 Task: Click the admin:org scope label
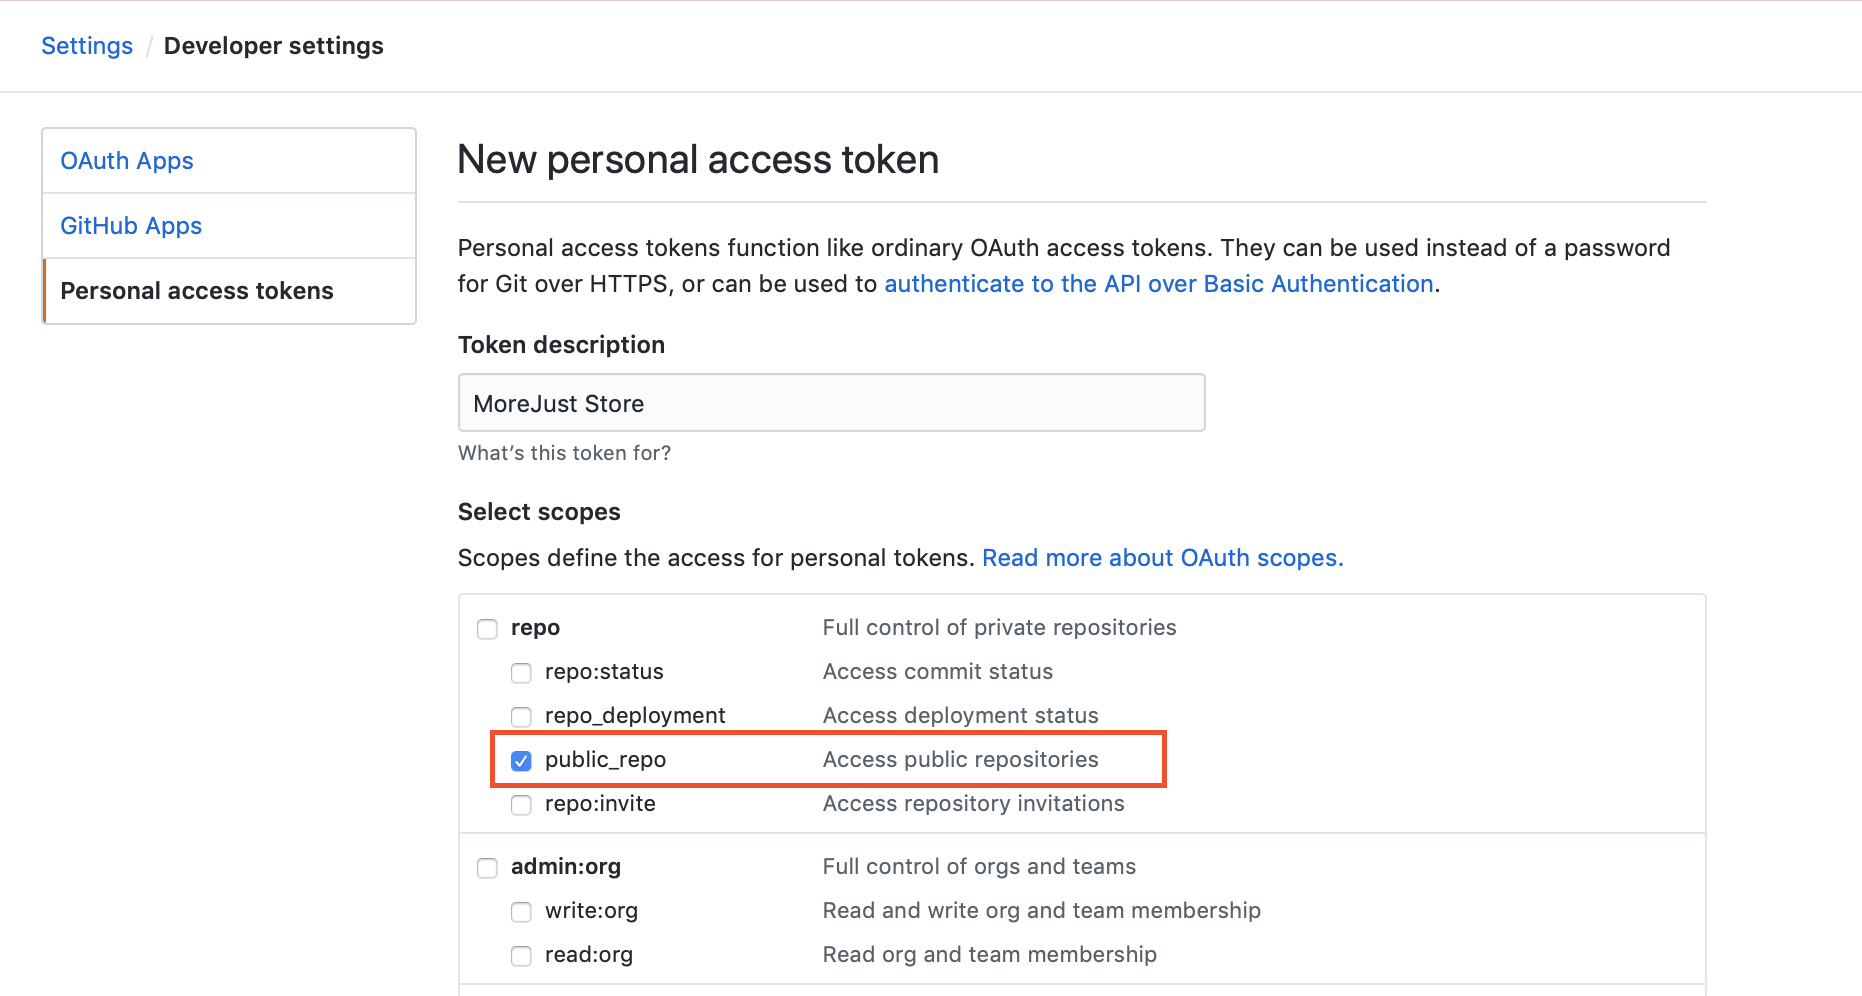[565, 867]
